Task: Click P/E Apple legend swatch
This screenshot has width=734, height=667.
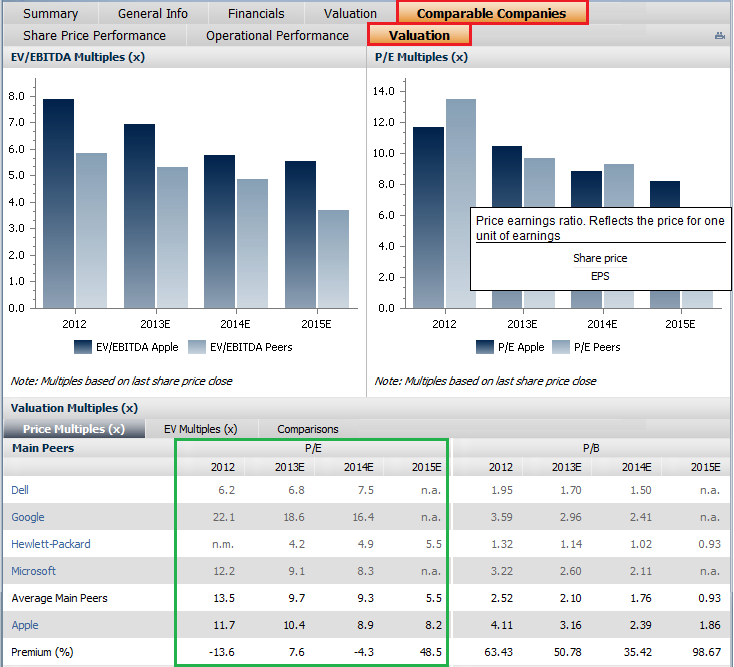Action: click(x=484, y=347)
